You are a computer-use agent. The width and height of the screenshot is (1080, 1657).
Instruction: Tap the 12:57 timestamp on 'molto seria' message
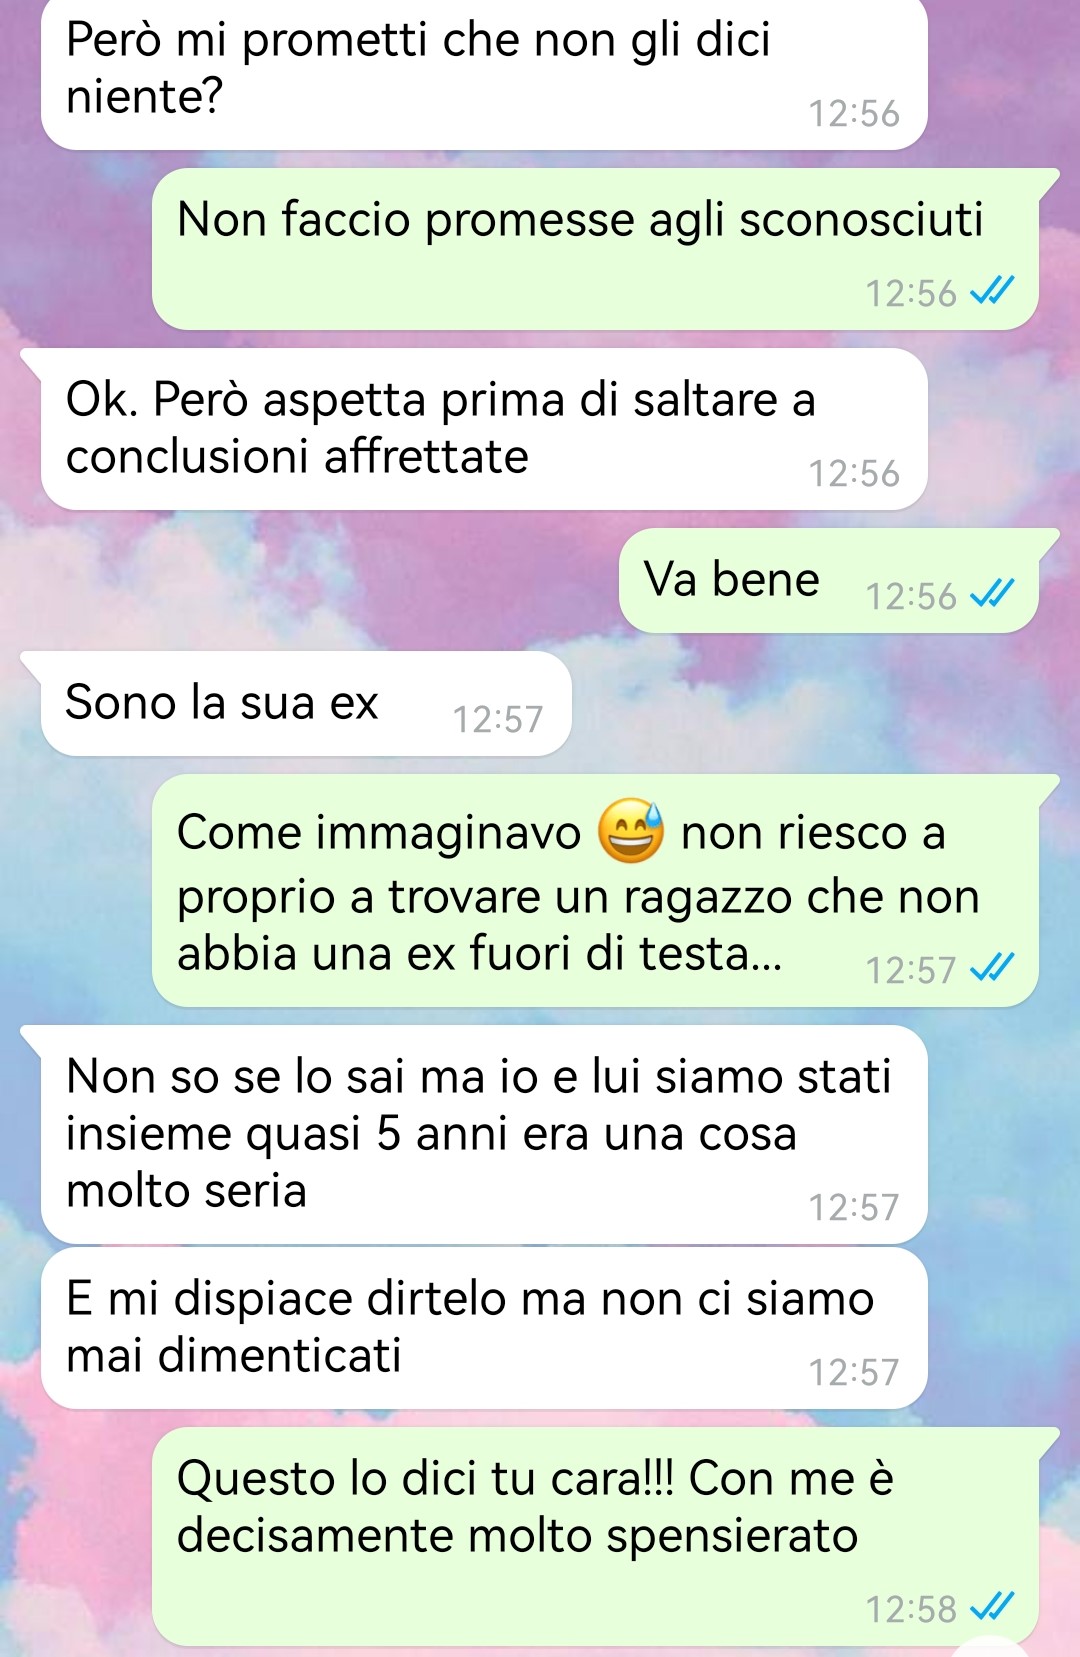[854, 1207]
